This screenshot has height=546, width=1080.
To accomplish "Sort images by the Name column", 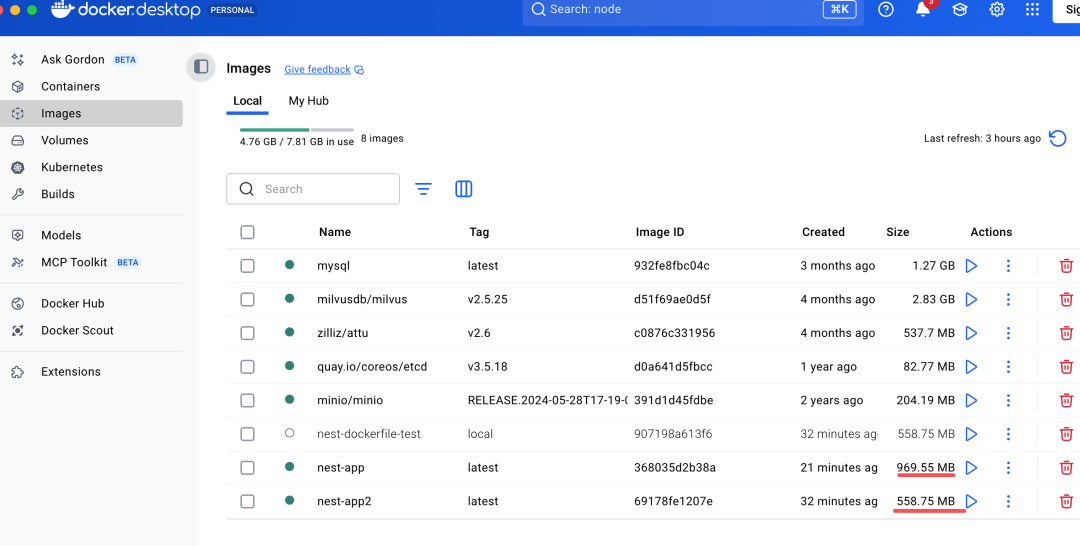I will point(335,232).
